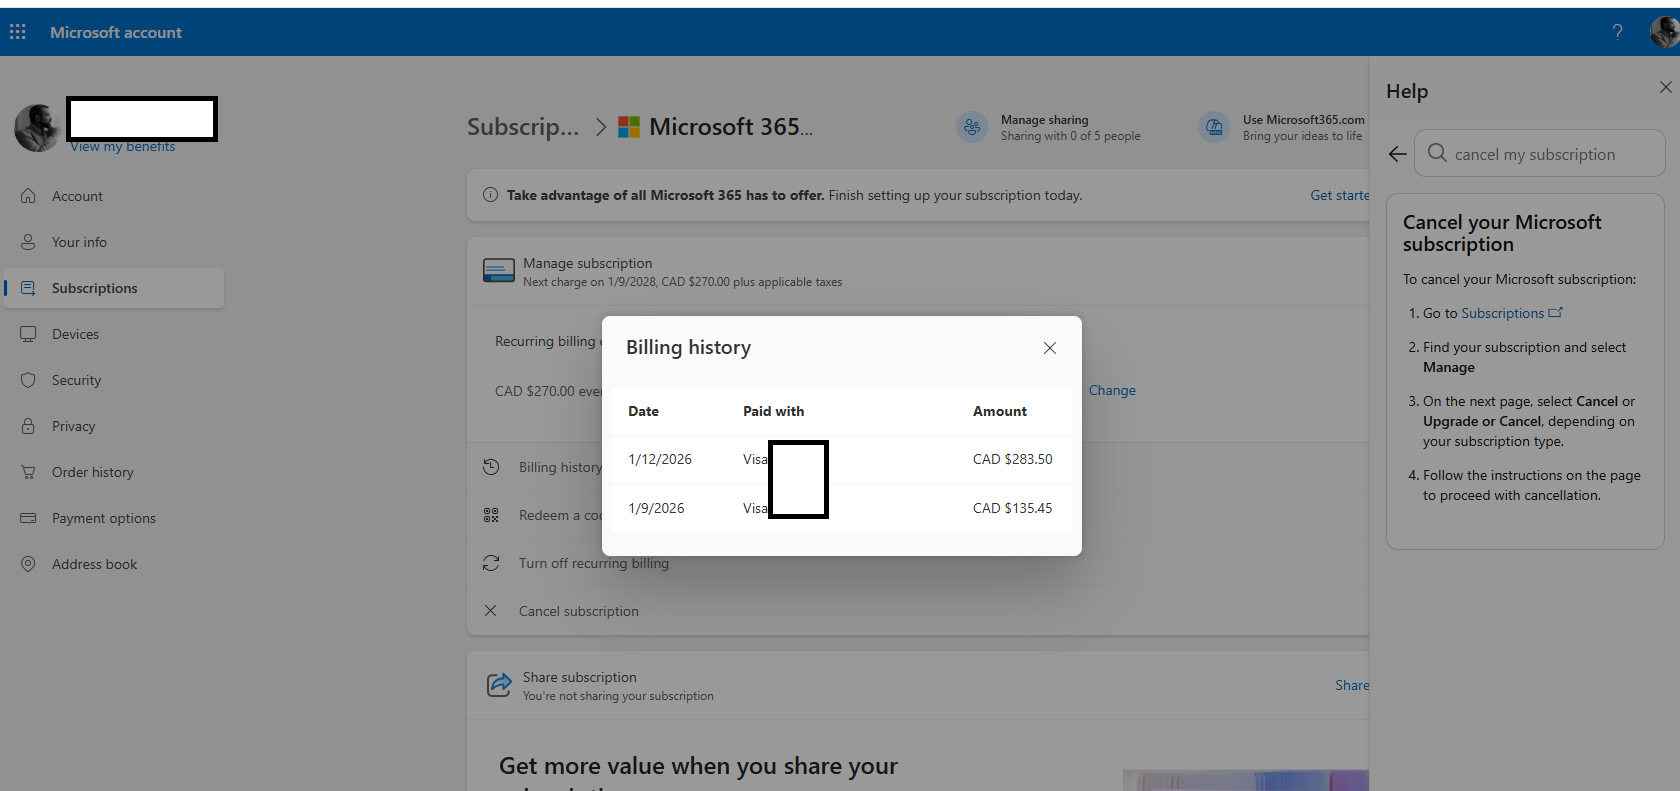1680x791 pixels.
Task: Select the CAD $135.45 amount
Action: pyautogui.click(x=1013, y=508)
